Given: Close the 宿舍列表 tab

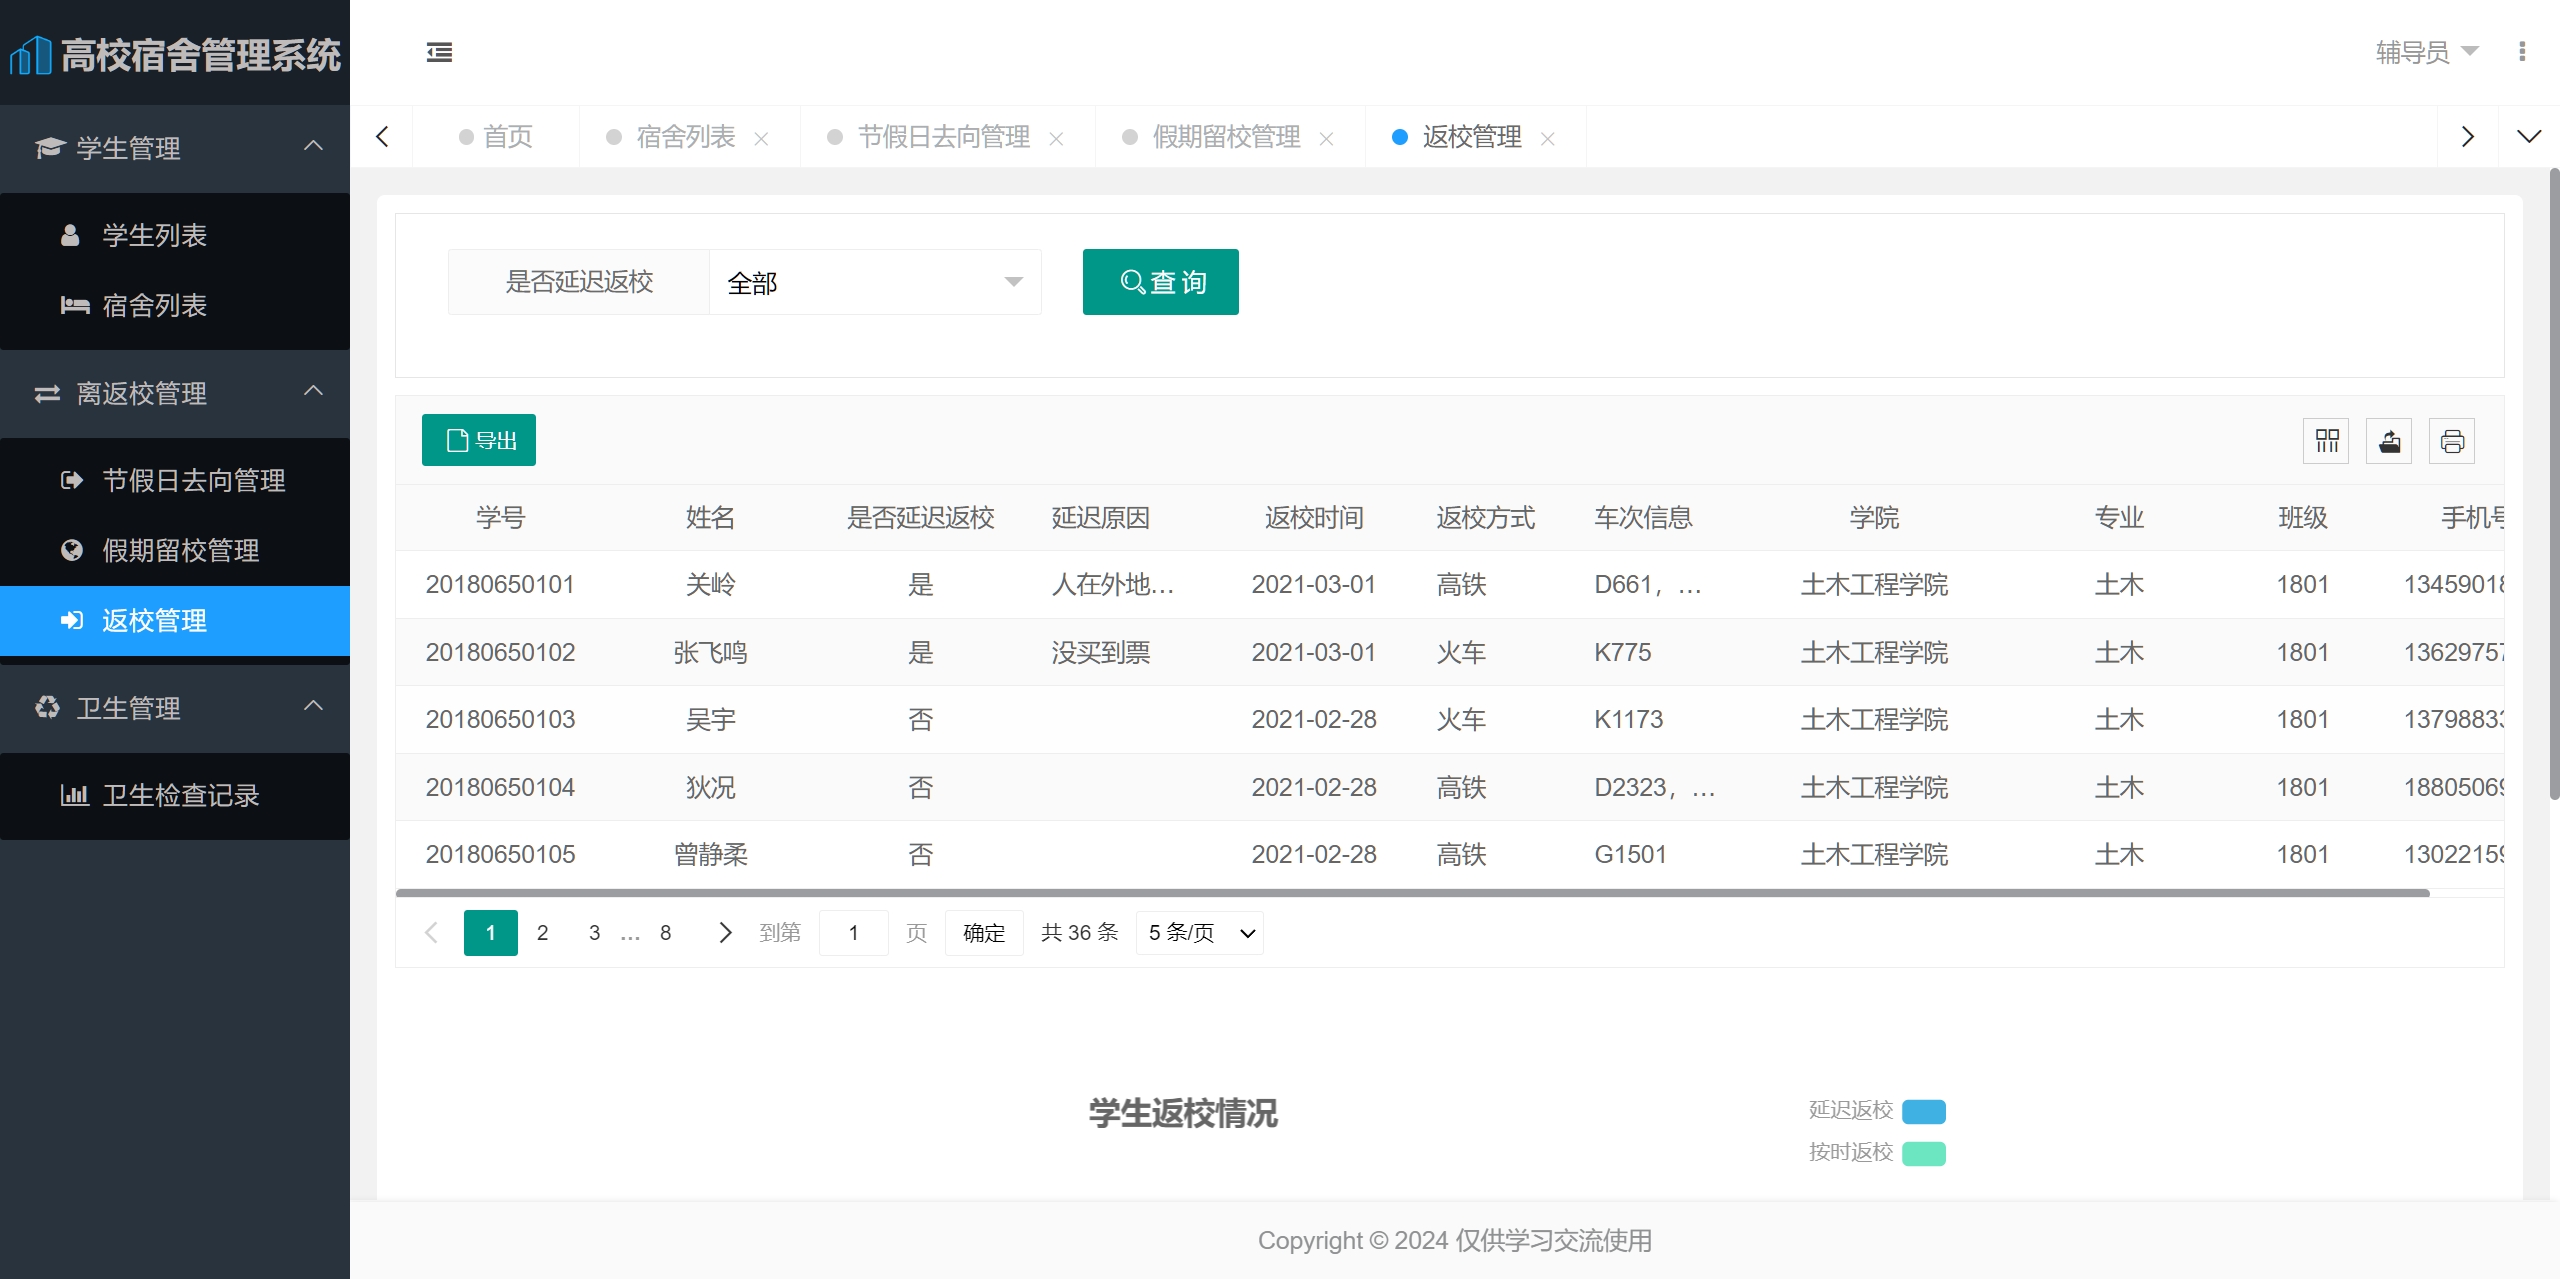Looking at the screenshot, I should pos(761,139).
